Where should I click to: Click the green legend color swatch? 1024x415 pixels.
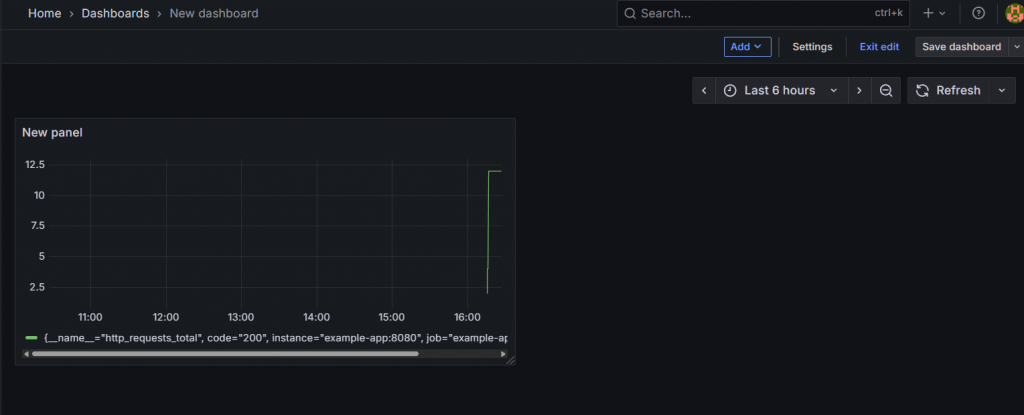(x=31, y=338)
